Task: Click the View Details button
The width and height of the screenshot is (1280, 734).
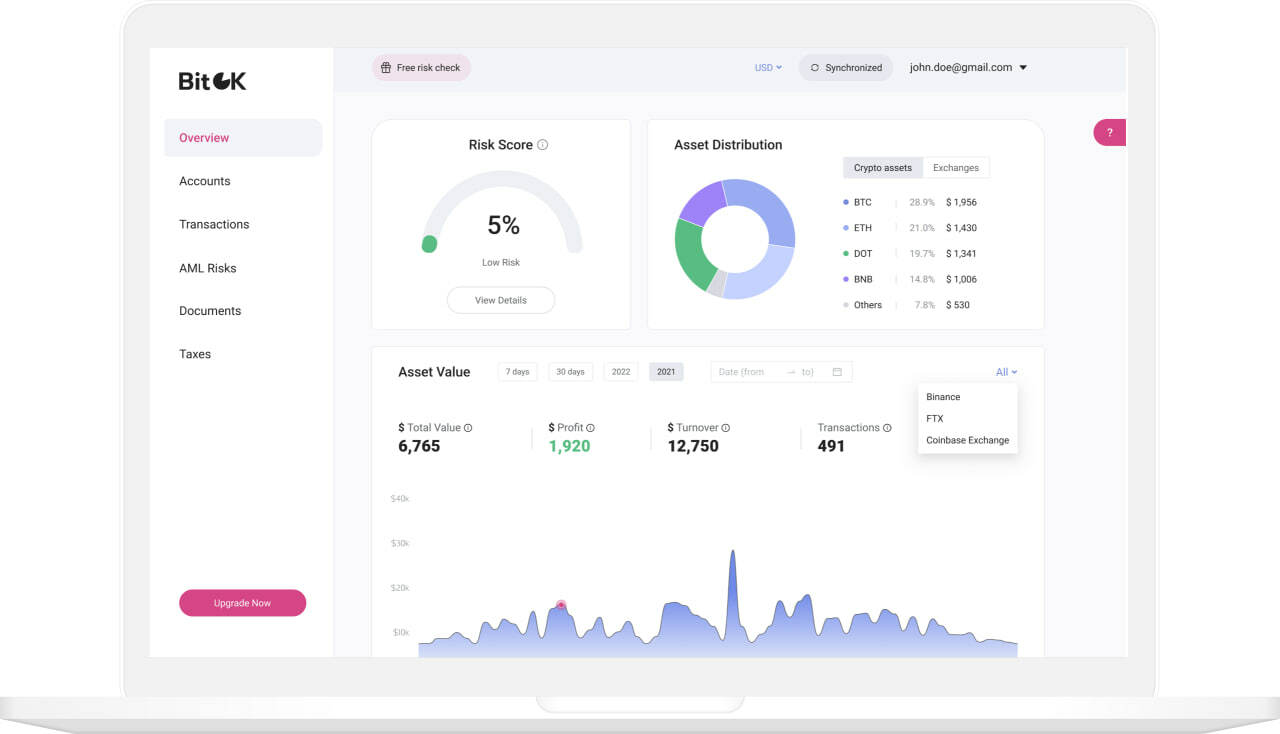Action: (x=501, y=300)
